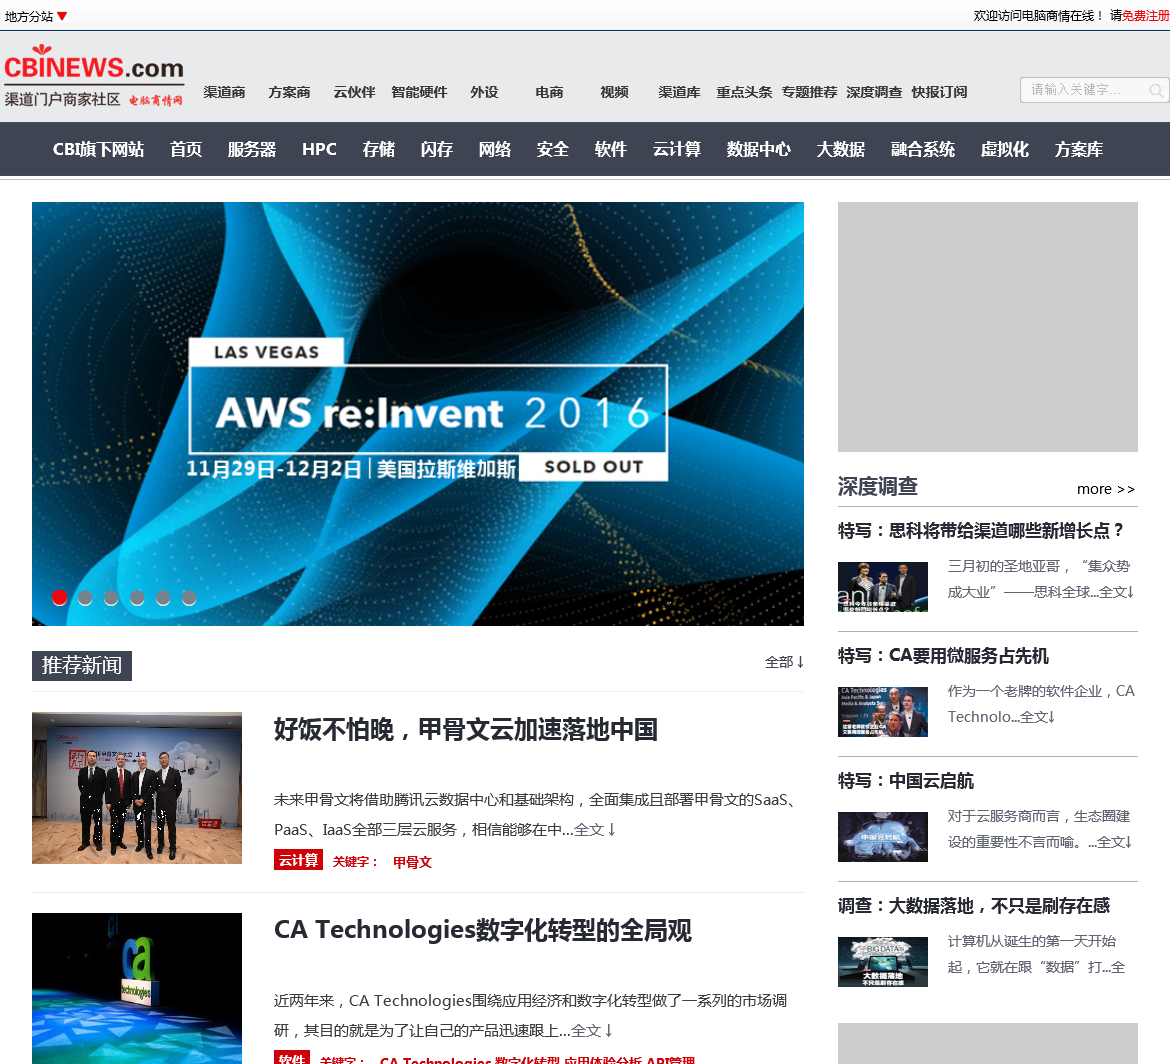Image resolution: width=1170 pixels, height=1064 pixels.
Task: Expand 全文 on Cisco feature summary
Action: coord(1116,592)
